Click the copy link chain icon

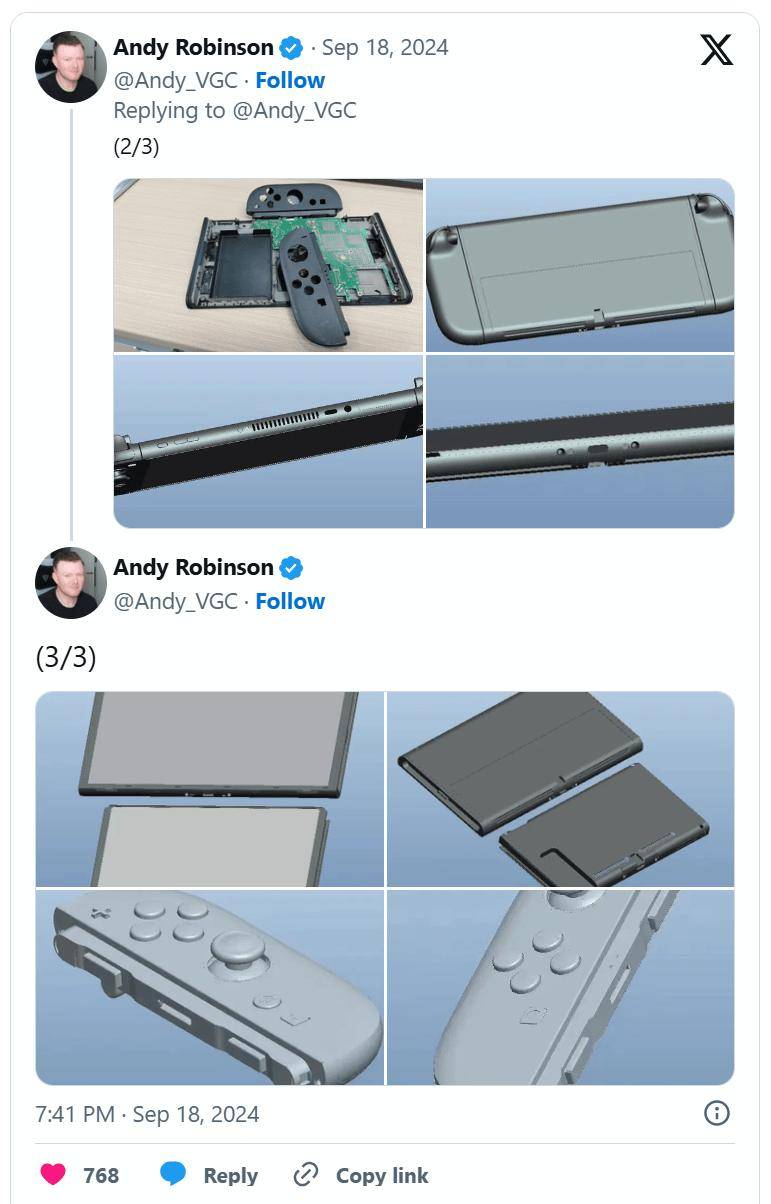(x=306, y=1175)
